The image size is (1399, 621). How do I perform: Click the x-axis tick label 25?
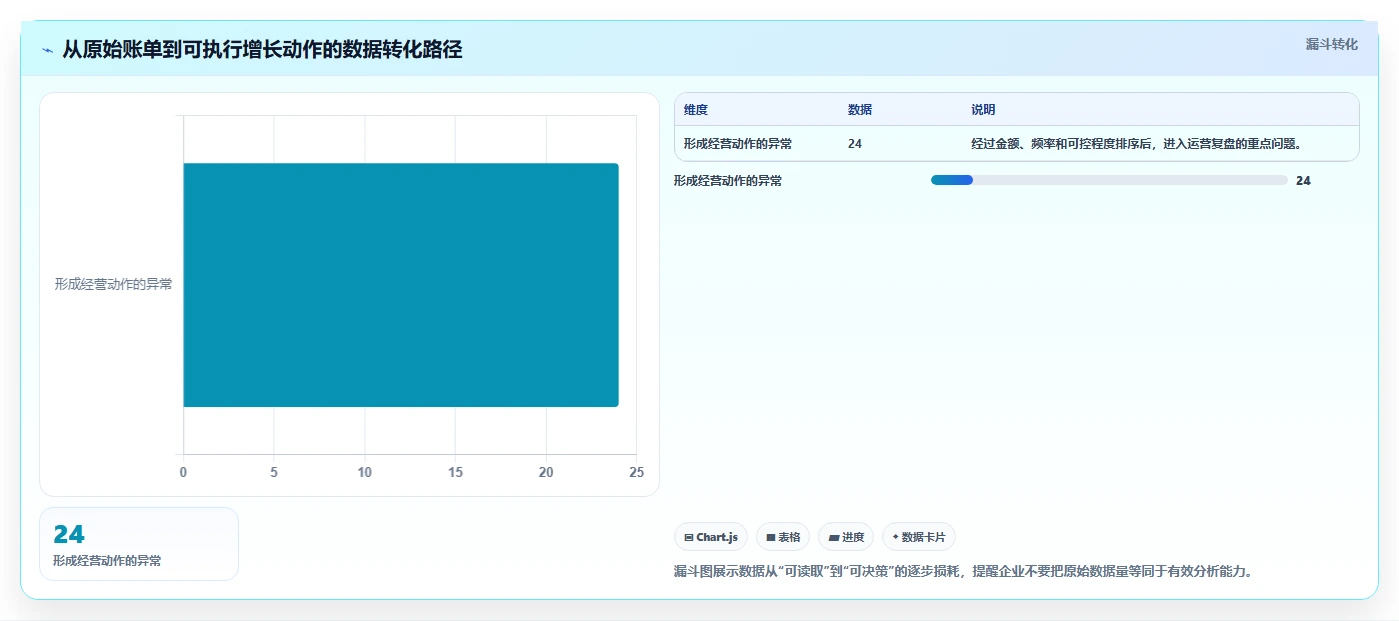click(636, 472)
